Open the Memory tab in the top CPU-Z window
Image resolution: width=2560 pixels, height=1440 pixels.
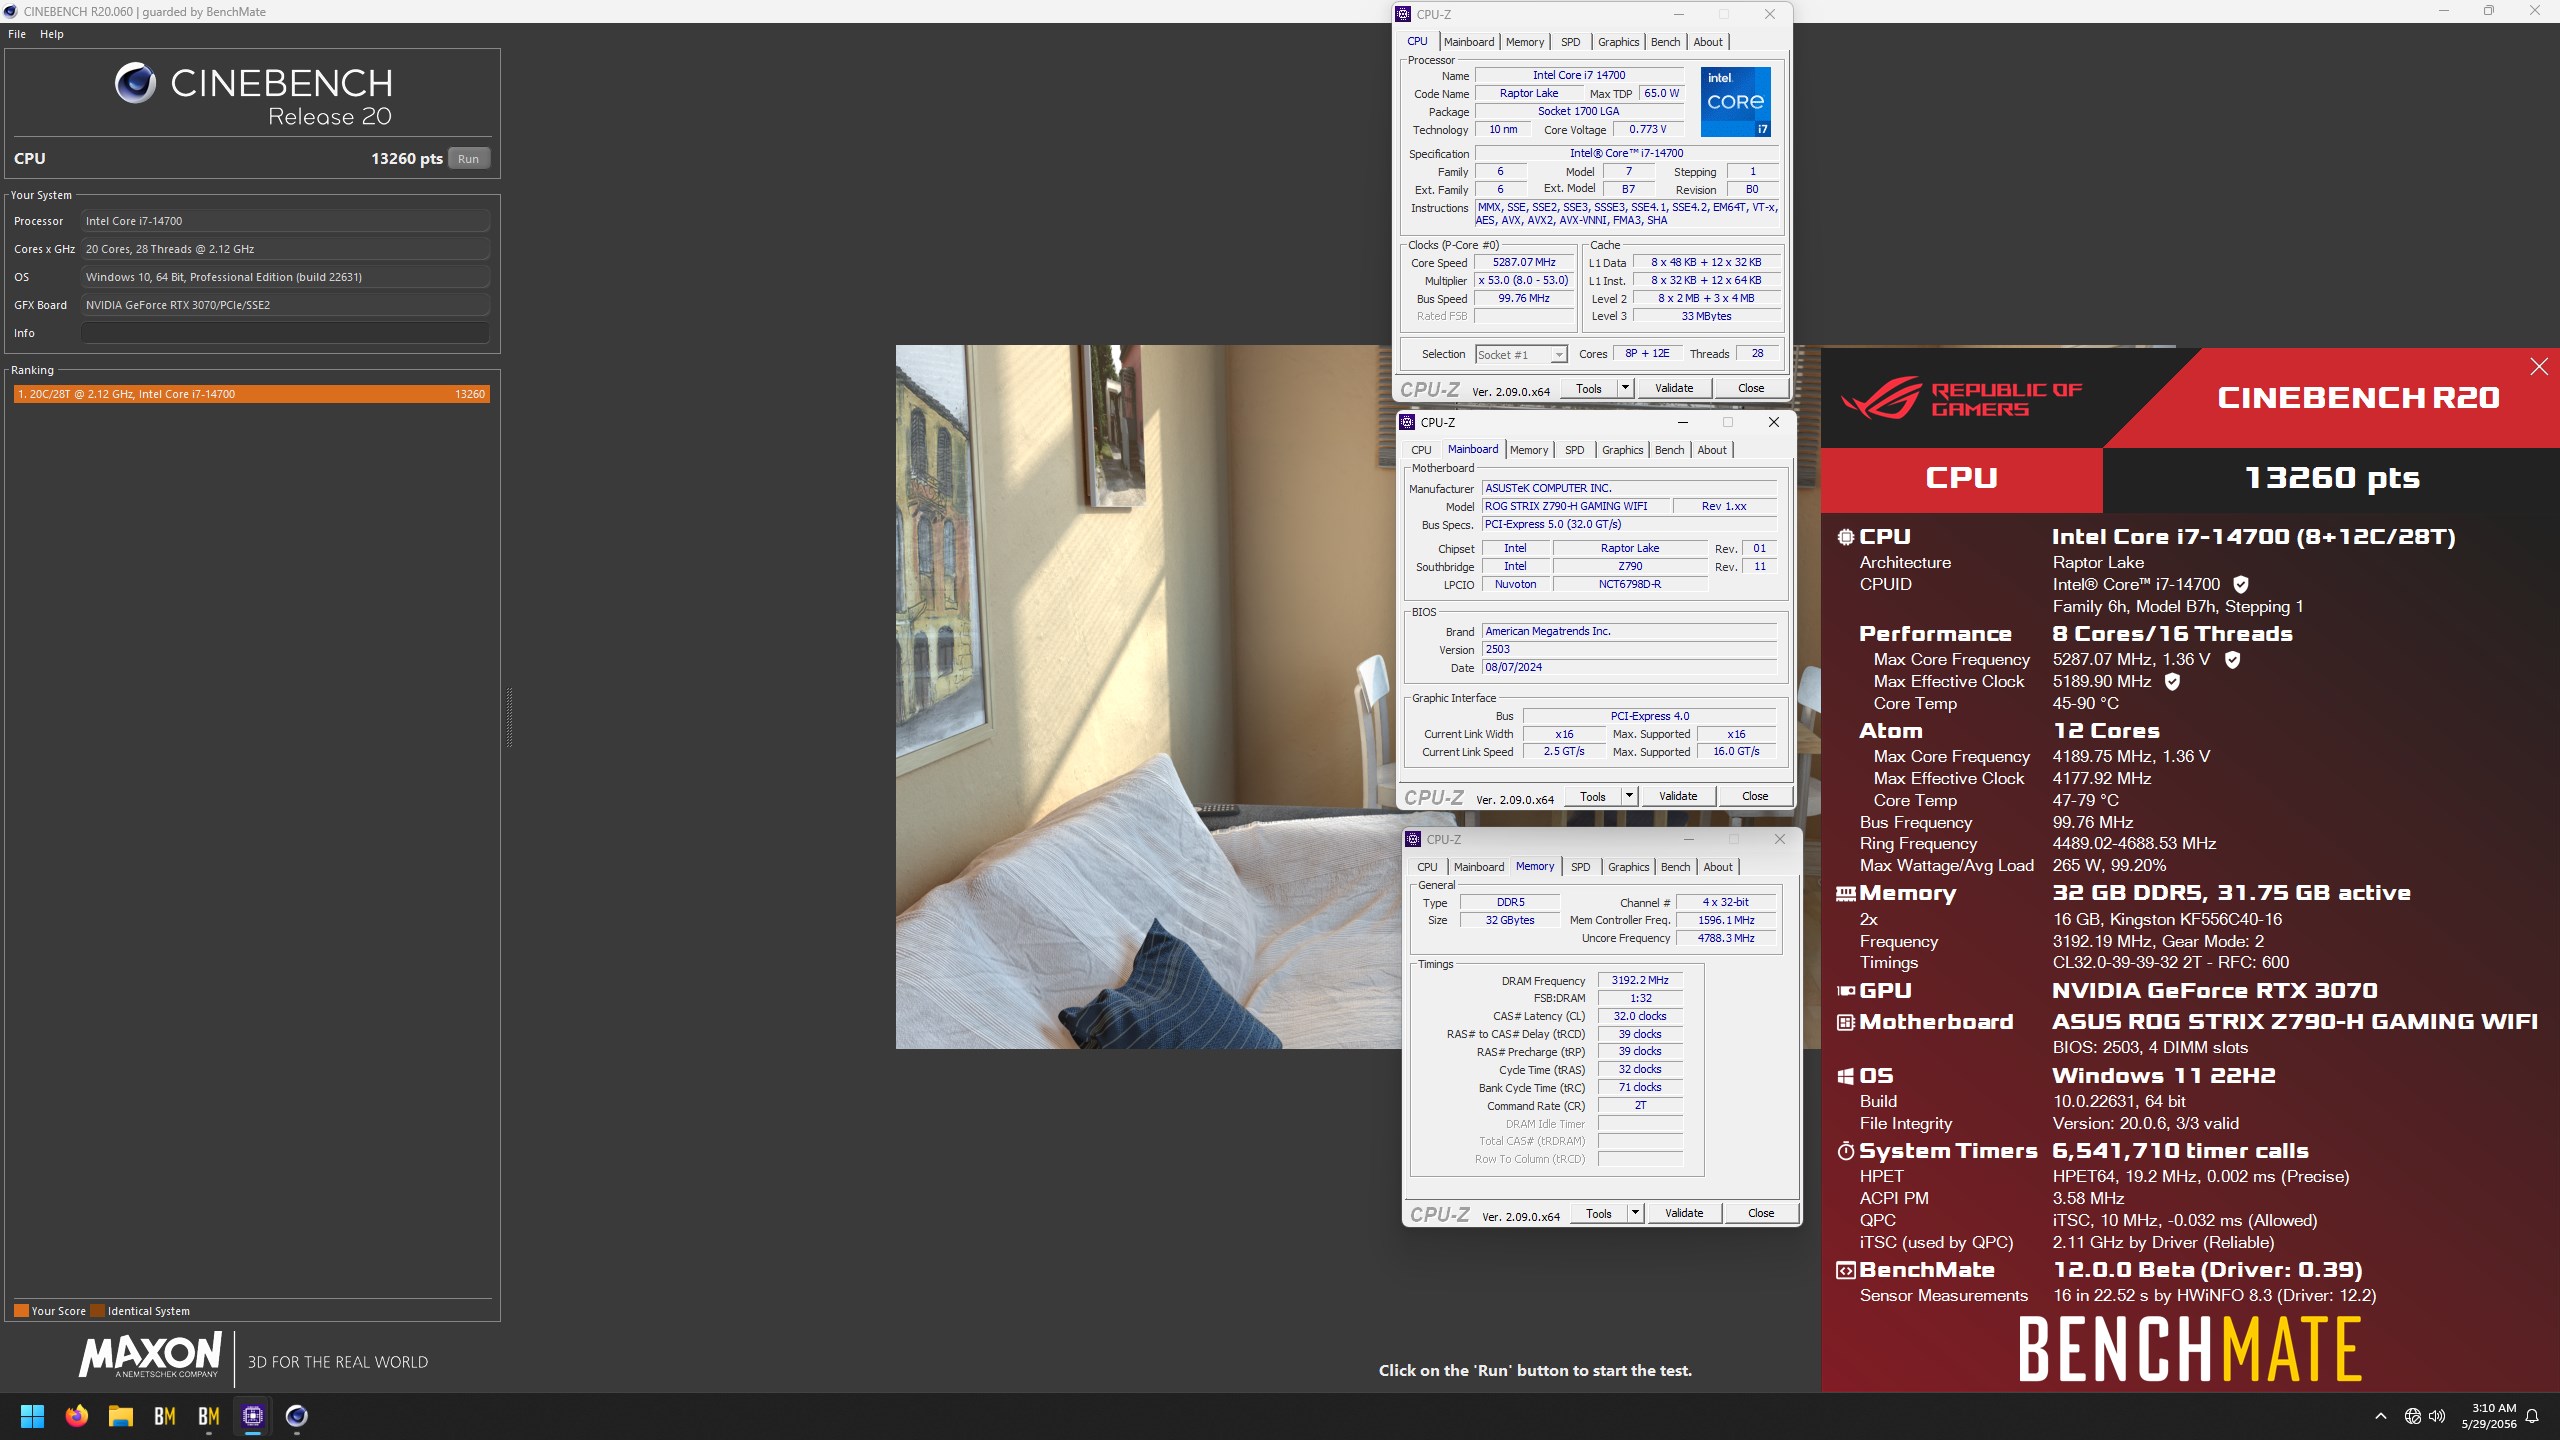[x=1525, y=42]
